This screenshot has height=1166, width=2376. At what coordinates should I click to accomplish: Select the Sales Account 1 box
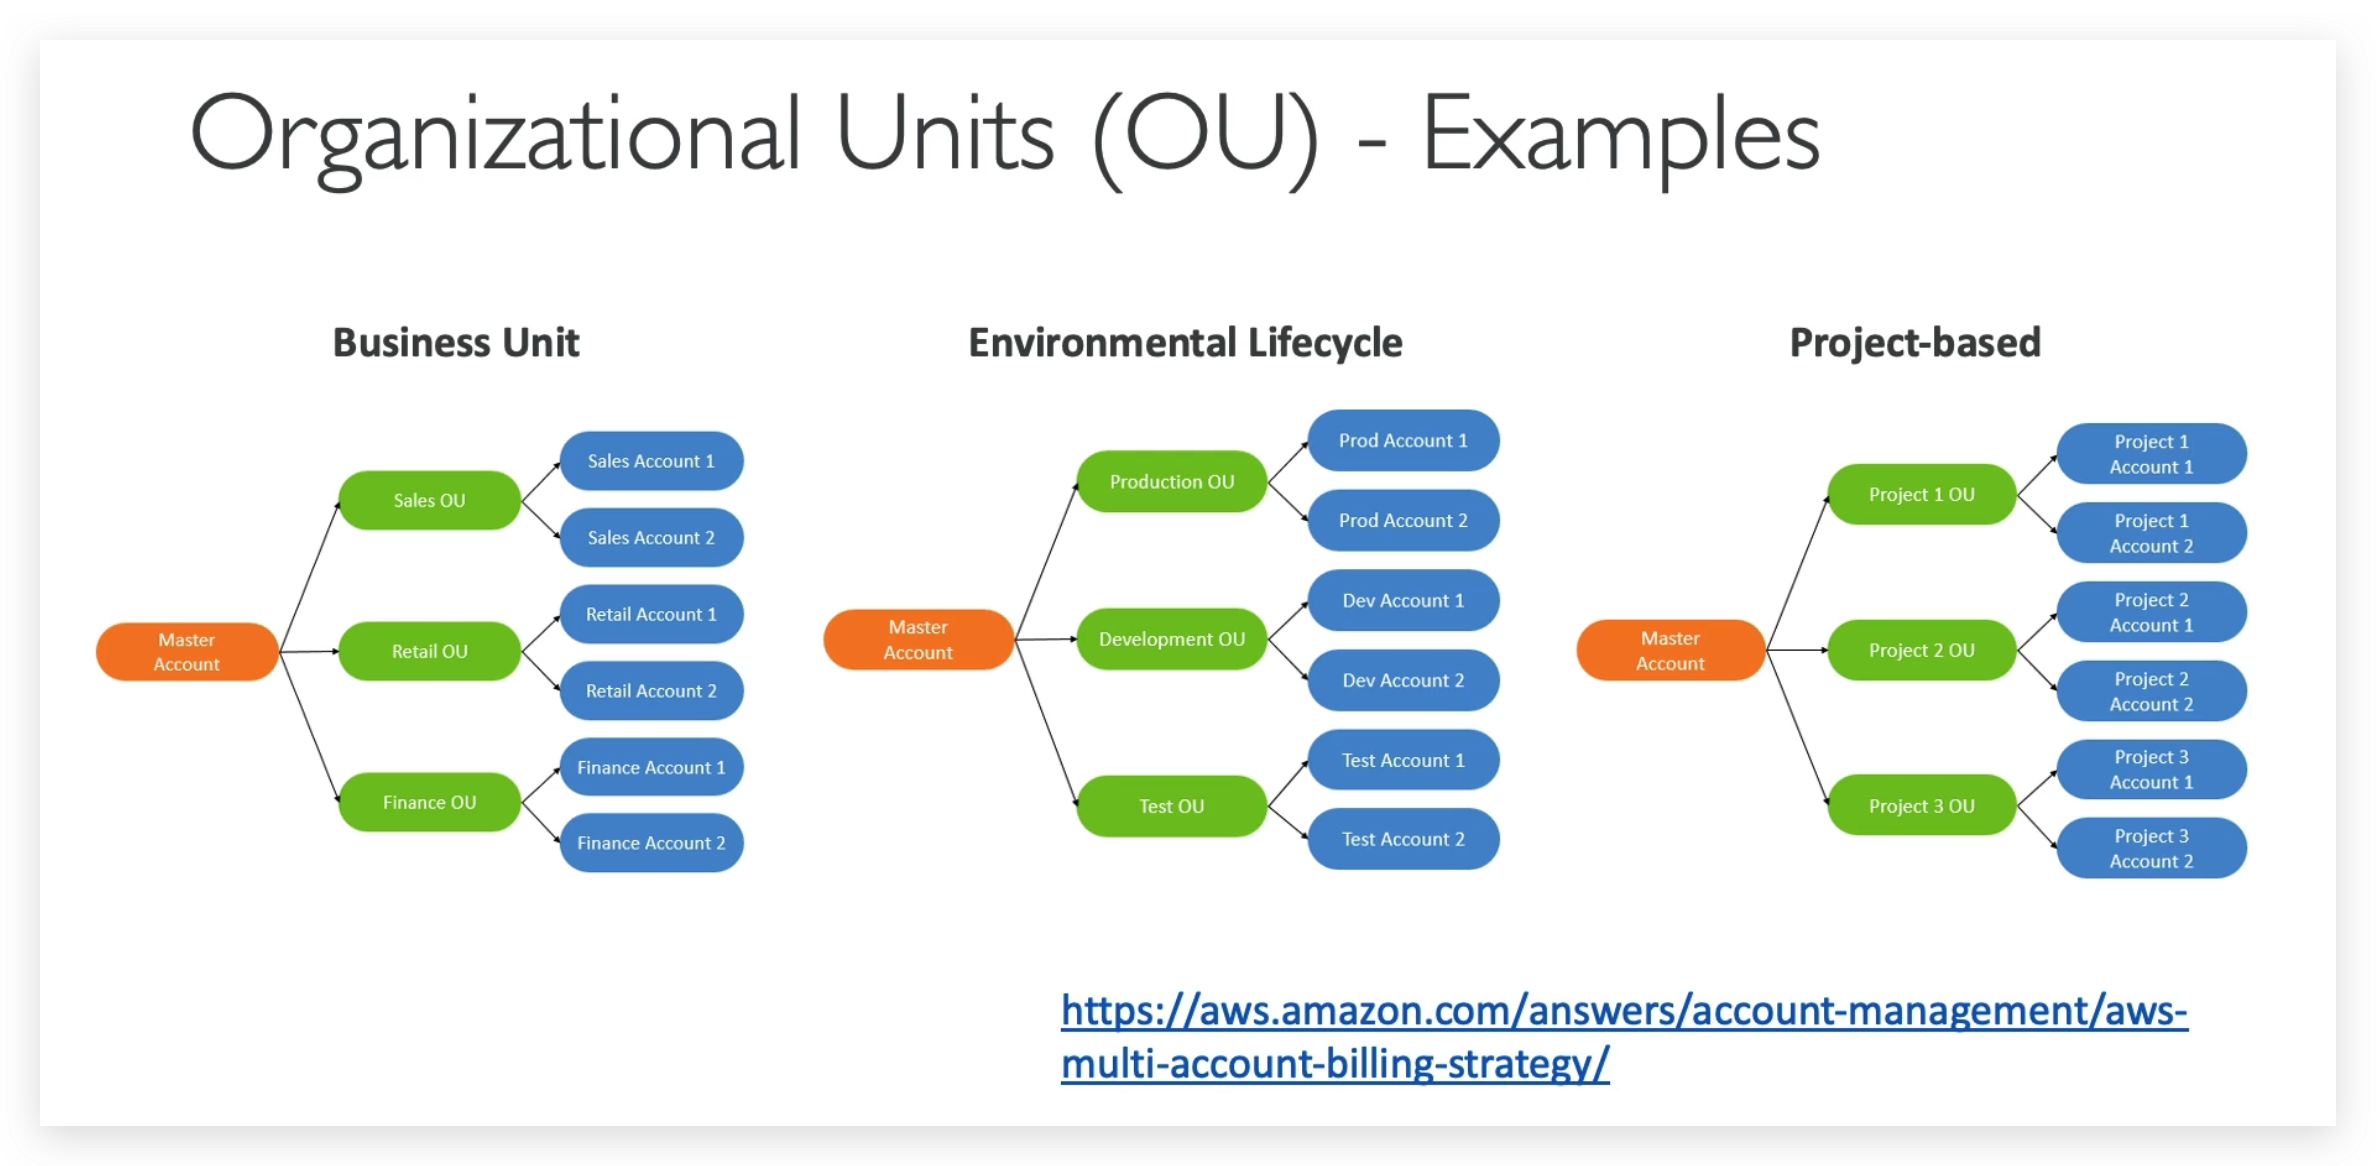651,460
